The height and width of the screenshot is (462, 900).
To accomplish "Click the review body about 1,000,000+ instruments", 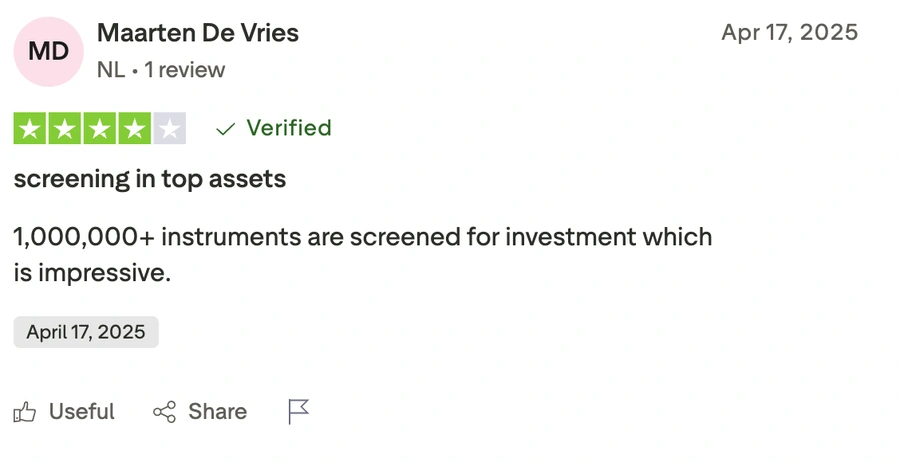I will pyautogui.click(x=362, y=254).
